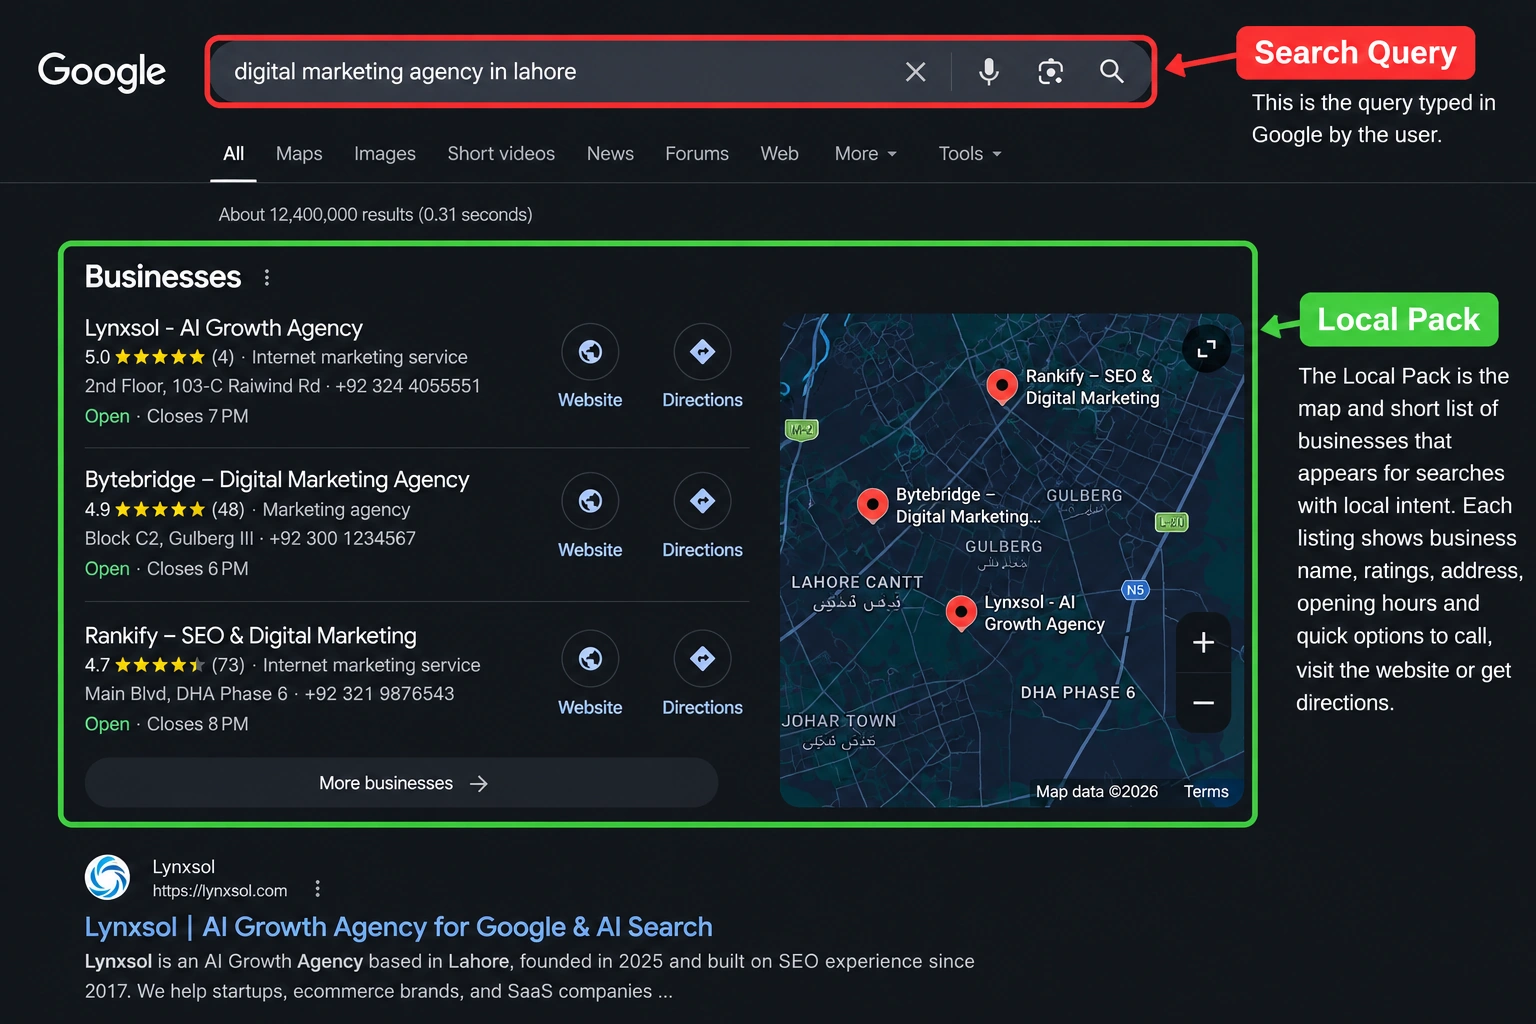Open the Rankify – SEO & Digital Marketing listing
The width and height of the screenshot is (1536, 1024).
click(251, 636)
